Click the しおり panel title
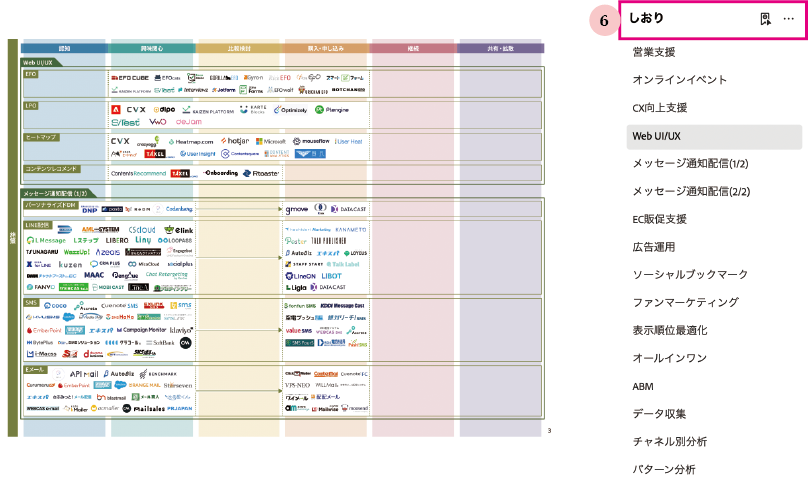 646,19
